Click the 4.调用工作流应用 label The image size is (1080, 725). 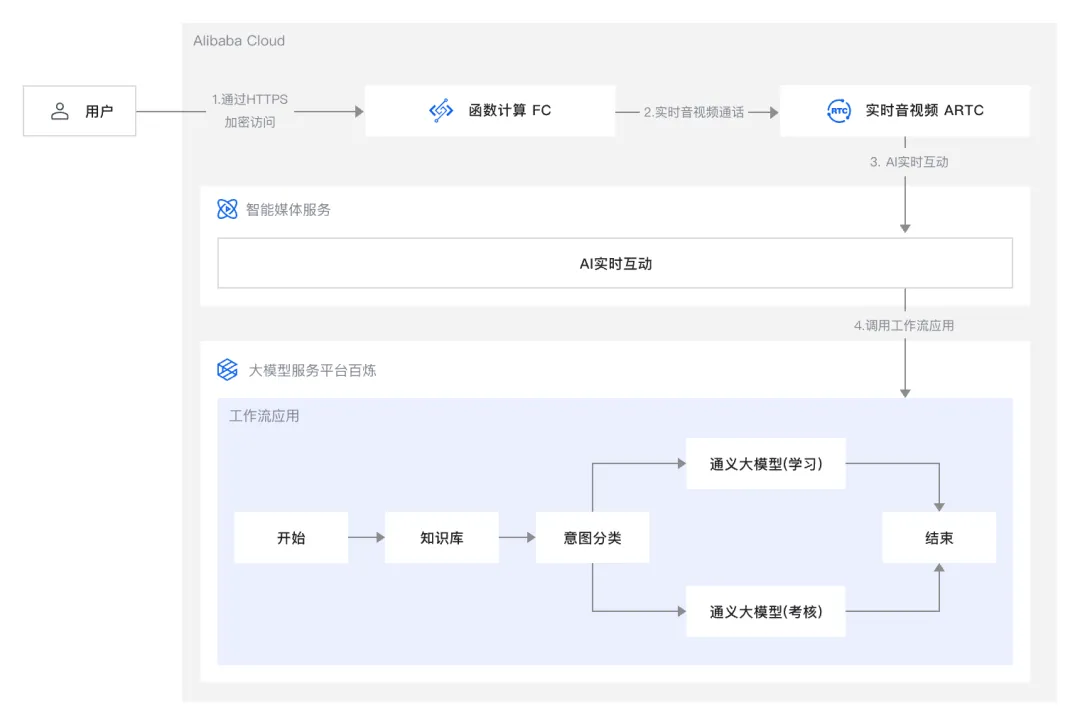coord(904,325)
